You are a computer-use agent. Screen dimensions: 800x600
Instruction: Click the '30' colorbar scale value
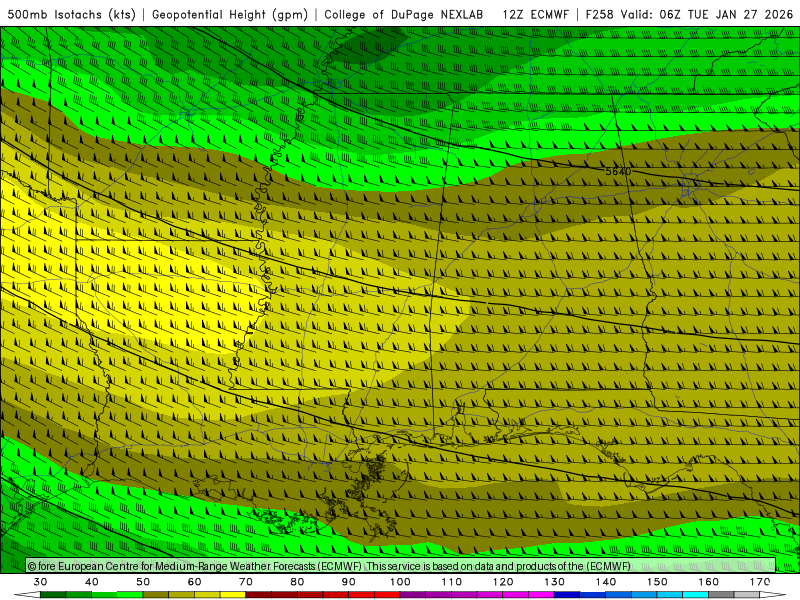point(40,582)
